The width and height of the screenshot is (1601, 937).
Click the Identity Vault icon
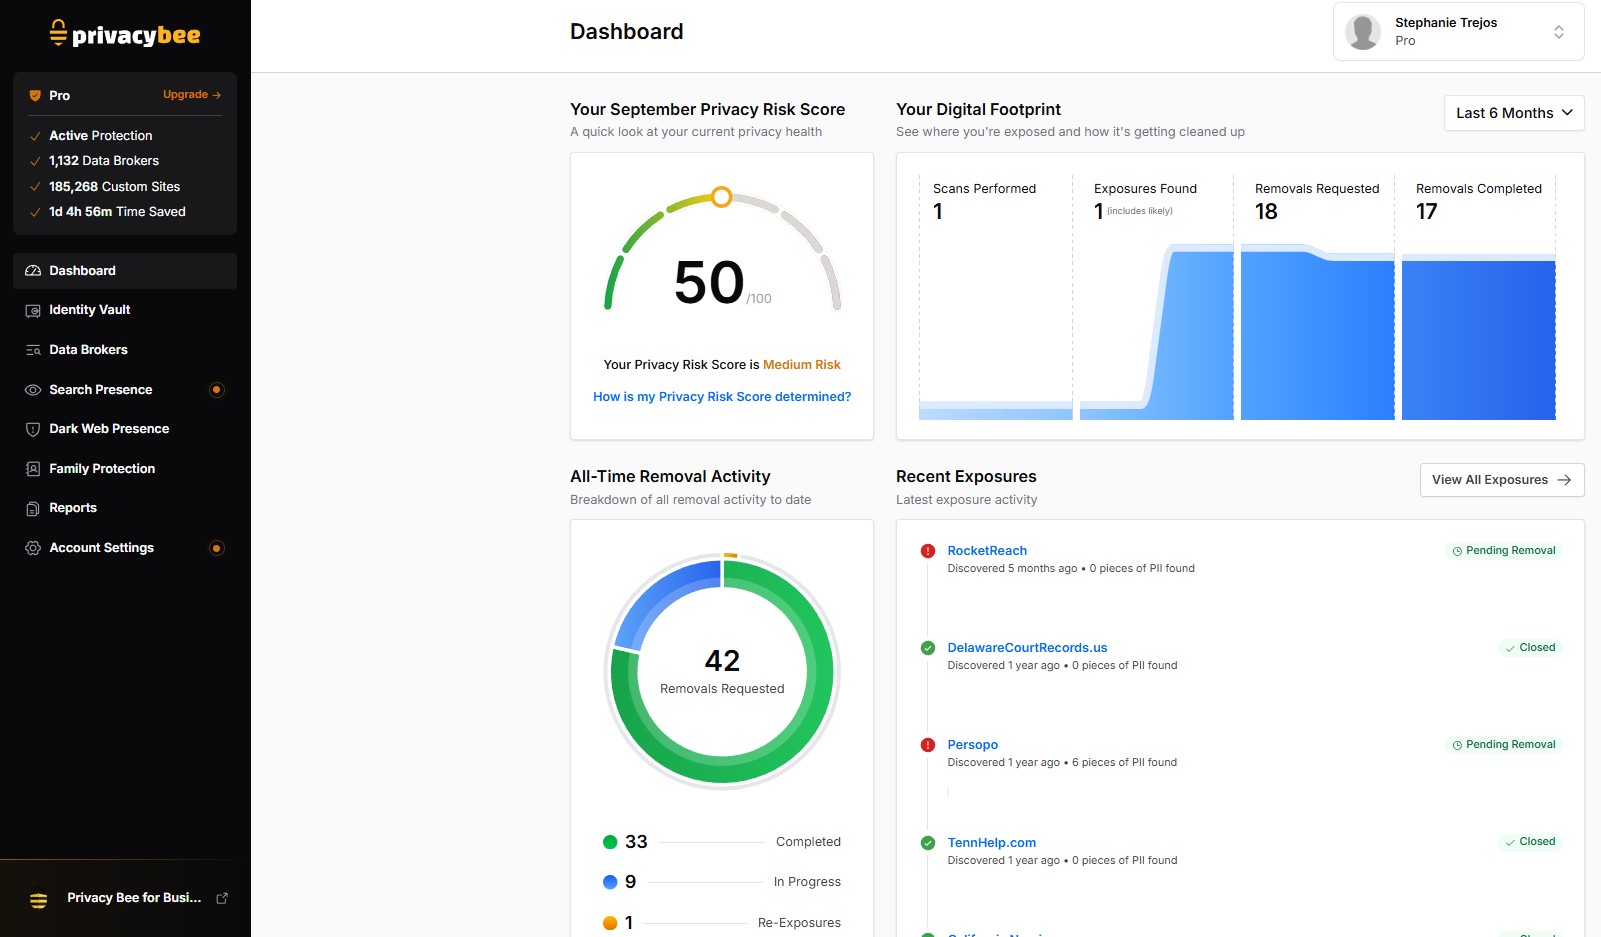click(x=33, y=310)
